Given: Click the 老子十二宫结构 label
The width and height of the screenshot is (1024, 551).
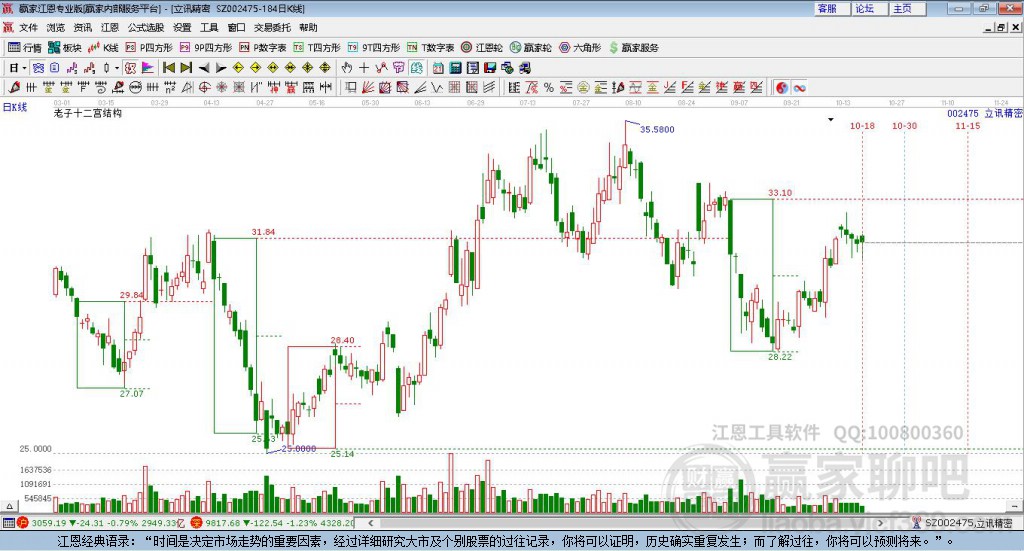Looking at the screenshot, I should (88, 113).
